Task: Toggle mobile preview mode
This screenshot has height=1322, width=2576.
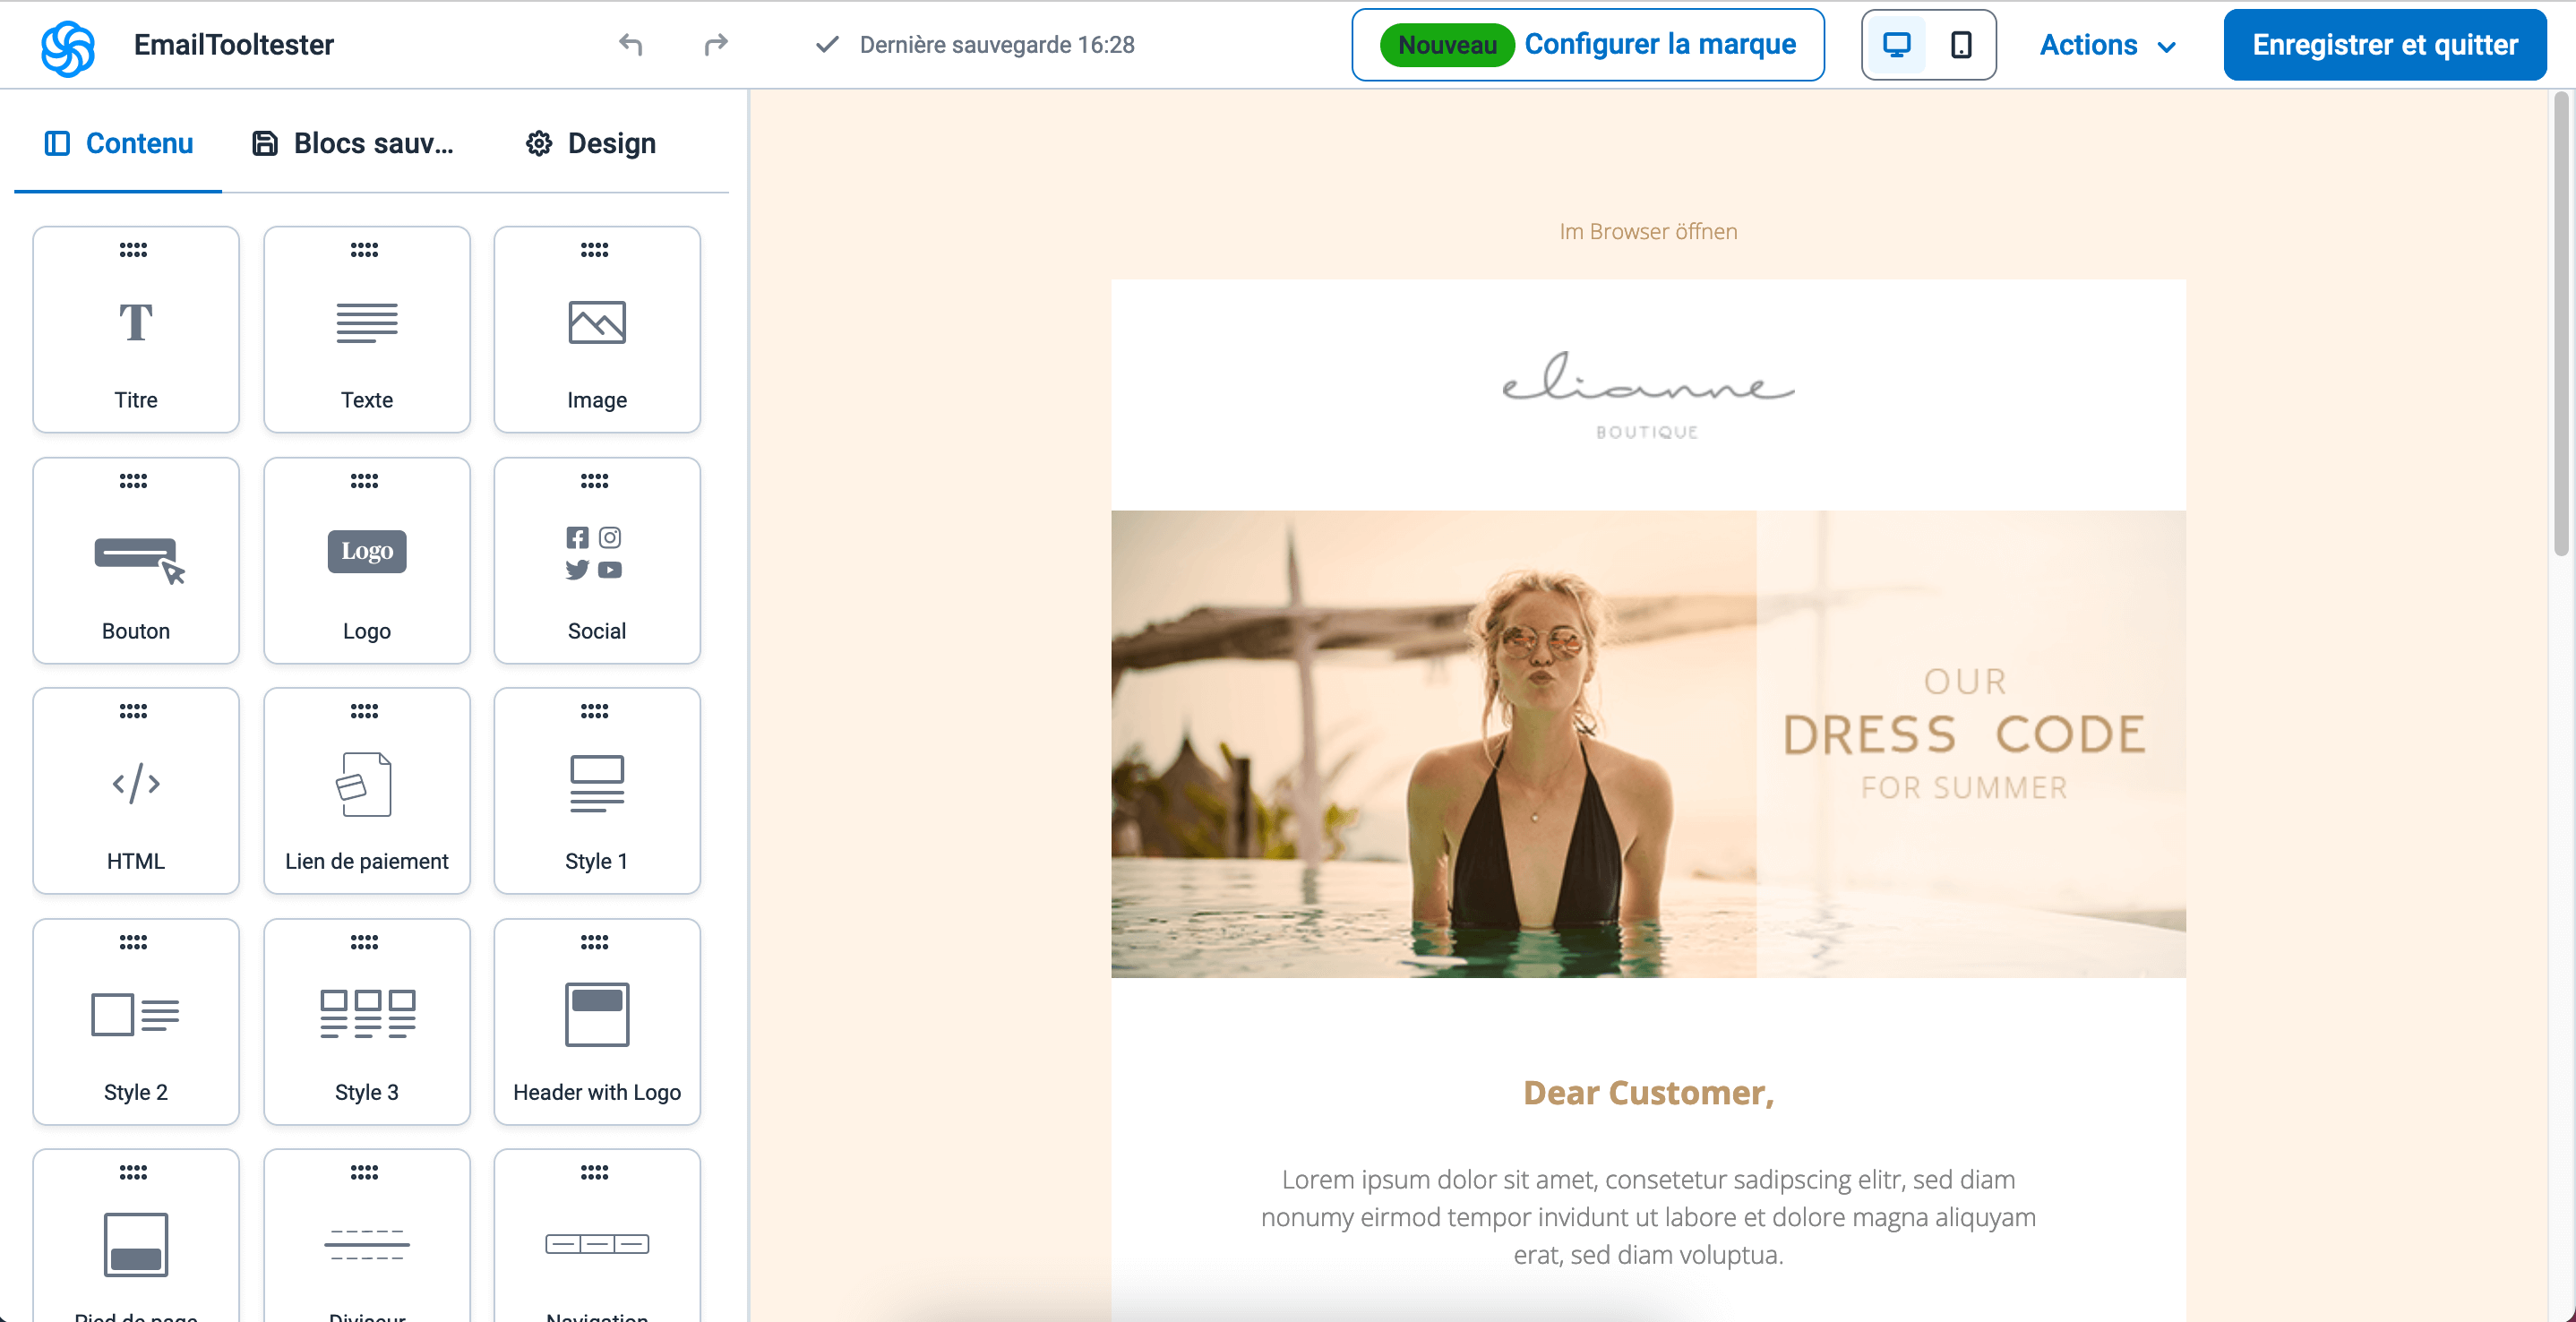Action: point(1959,46)
